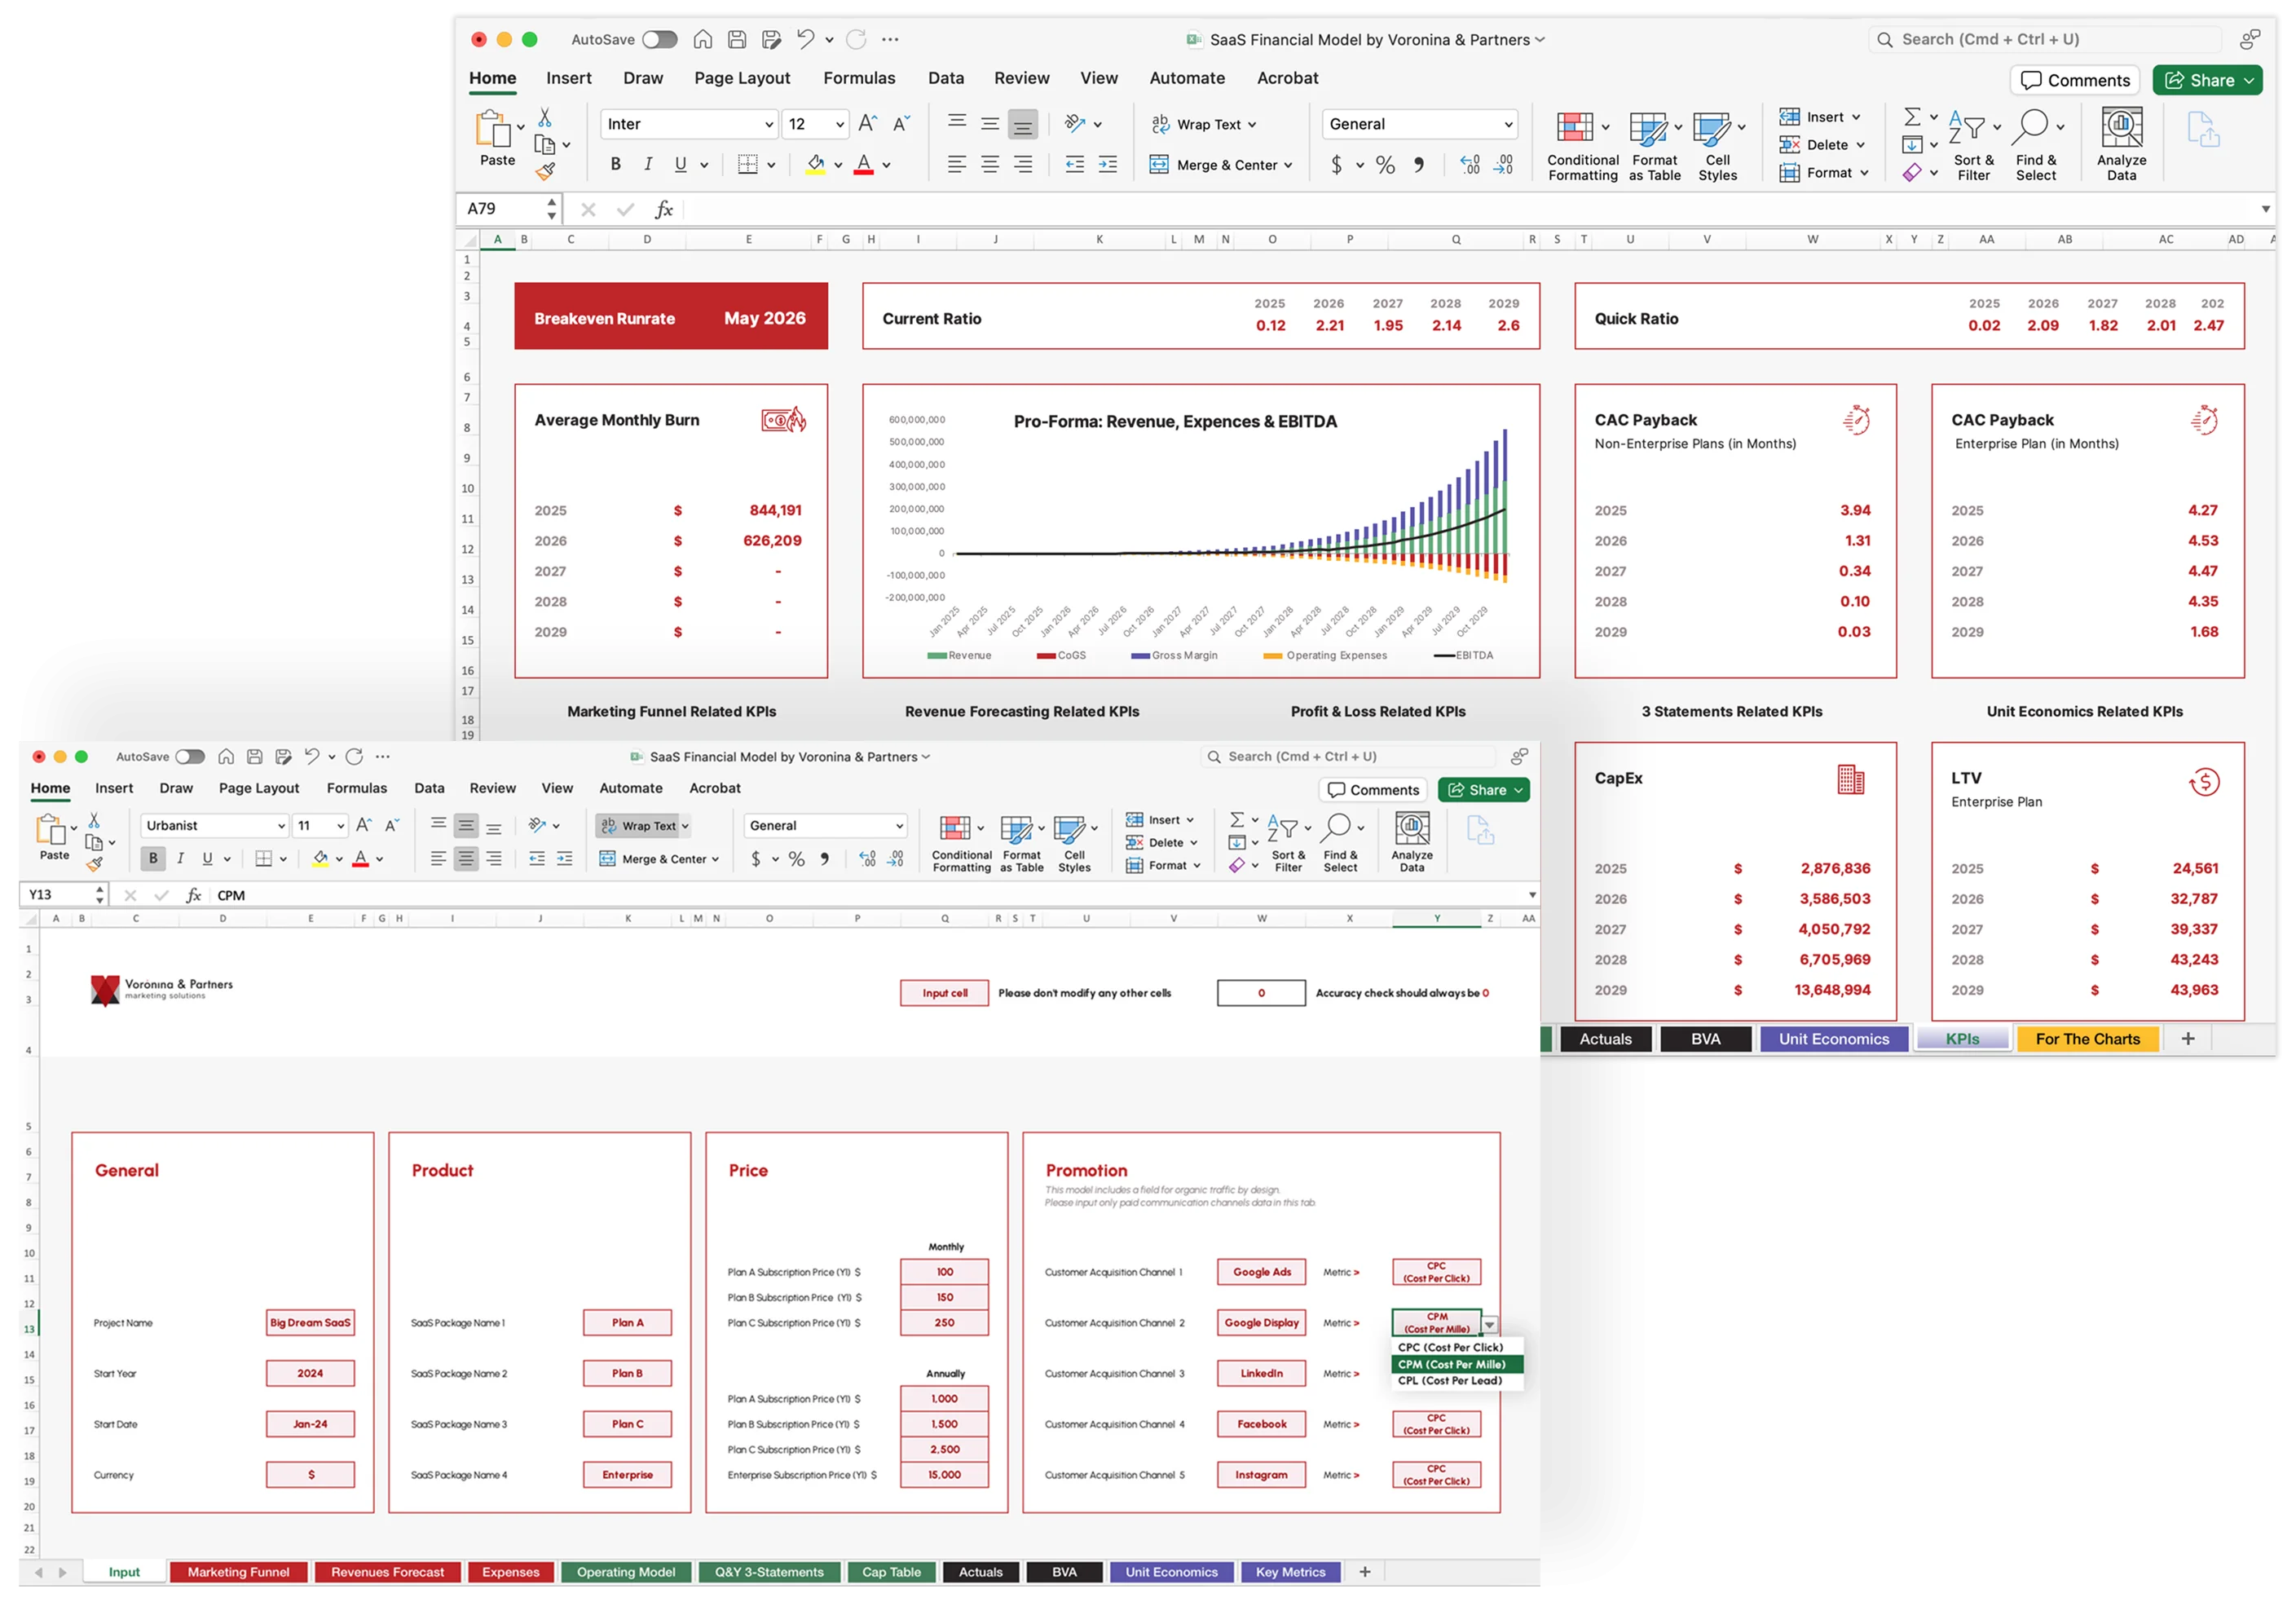Screen dimensions: 2296x1602
Task: Open General number format dropdown in top window
Action: (1508, 125)
